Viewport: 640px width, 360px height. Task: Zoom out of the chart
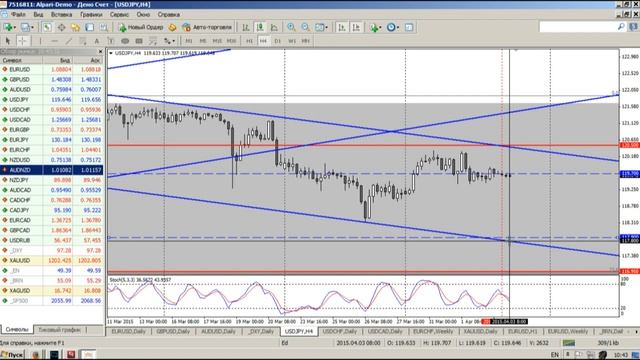coord(305,27)
